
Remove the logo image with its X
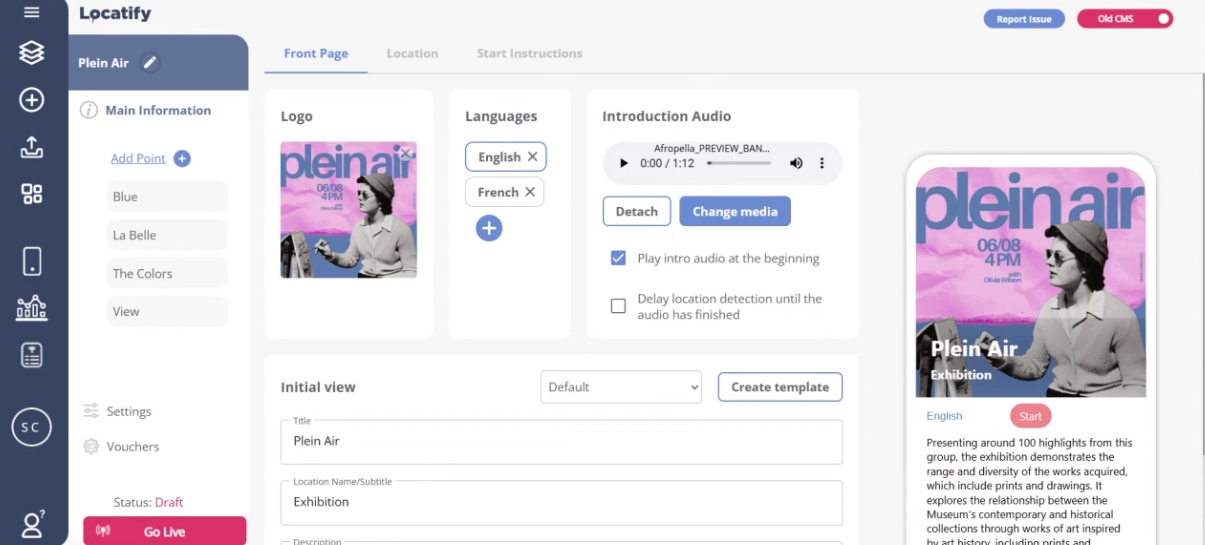[x=406, y=153]
